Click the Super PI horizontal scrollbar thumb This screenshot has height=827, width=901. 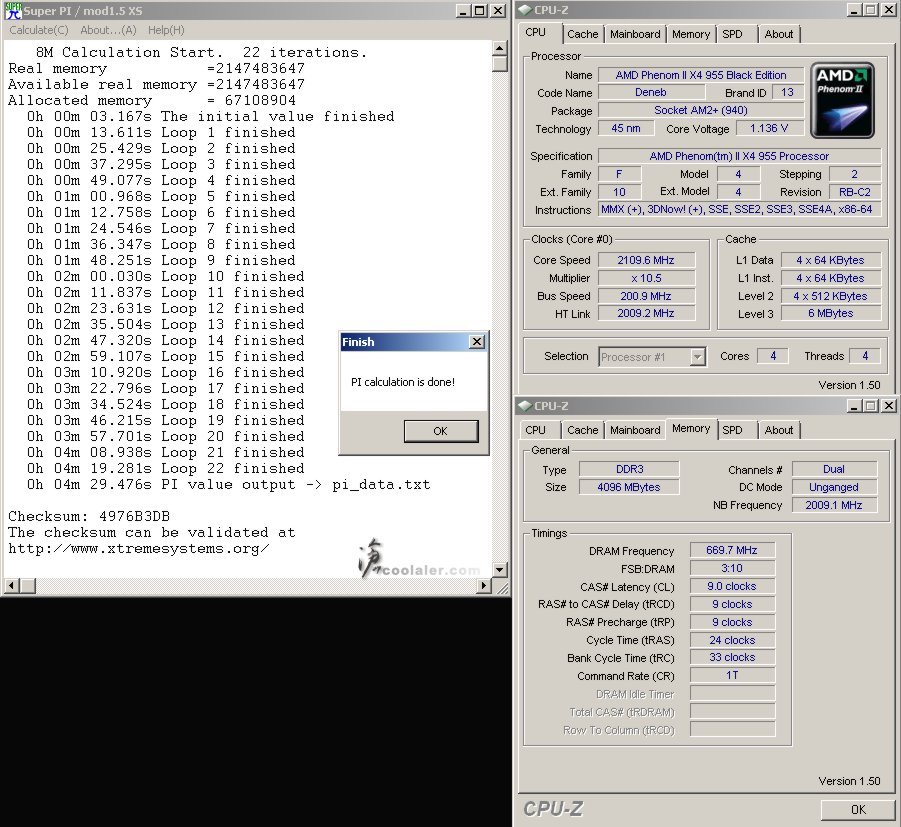pyautogui.click(x=28, y=586)
